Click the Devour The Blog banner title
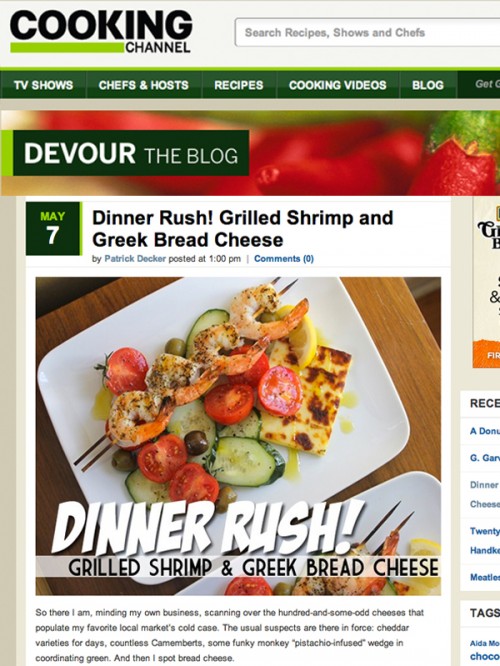The image size is (500, 666). [x=131, y=153]
